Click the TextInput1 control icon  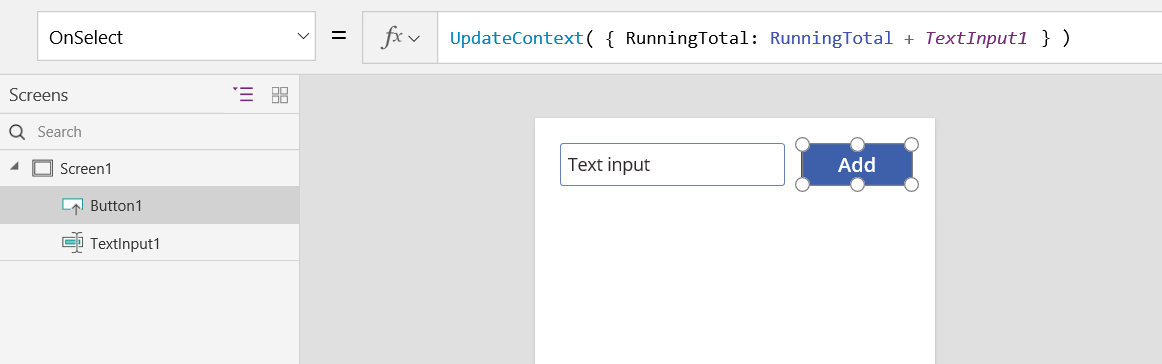(x=73, y=242)
